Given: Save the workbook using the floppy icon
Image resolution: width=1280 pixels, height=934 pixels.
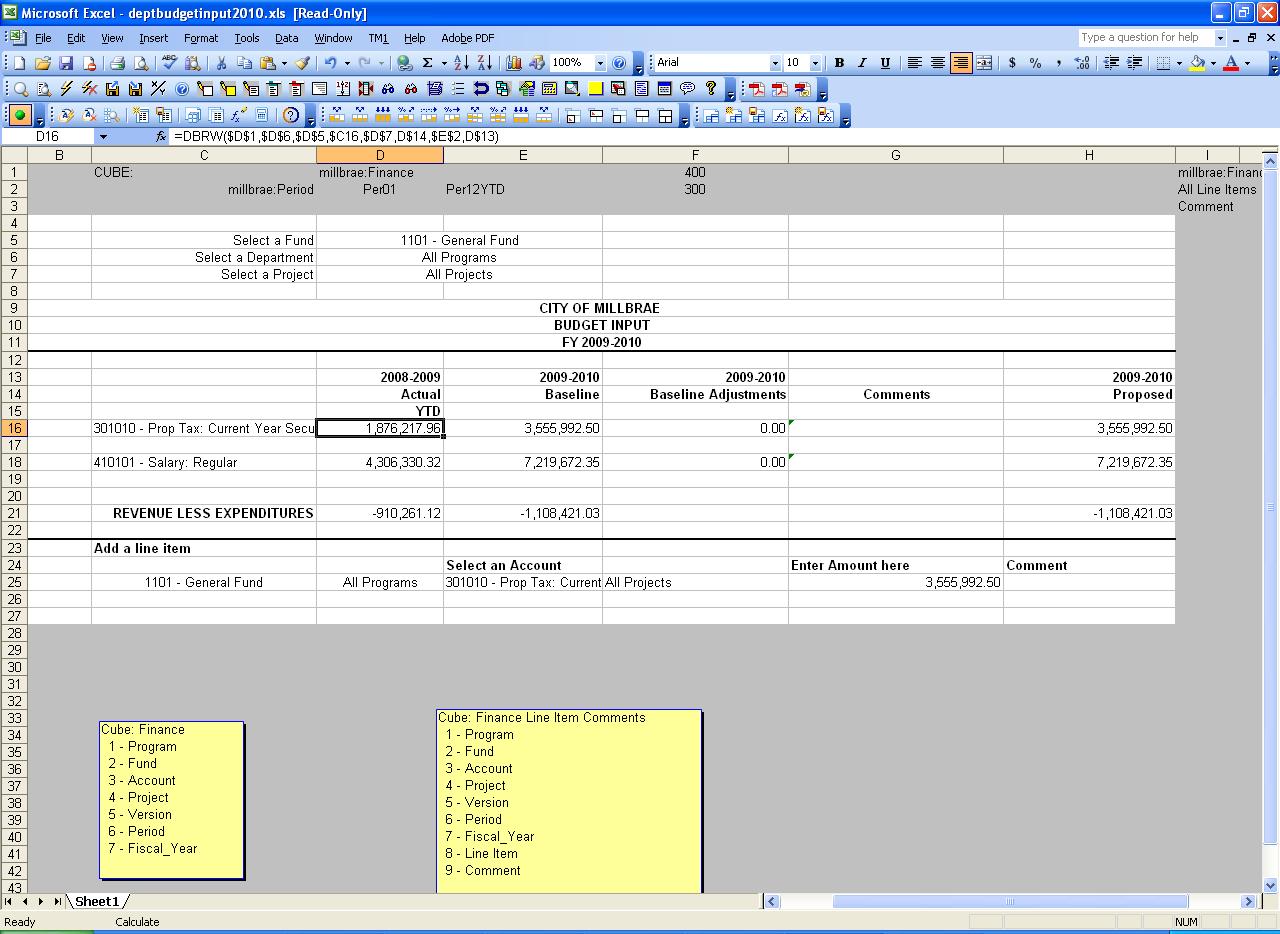Looking at the screenshot, I should pos(66,63).
